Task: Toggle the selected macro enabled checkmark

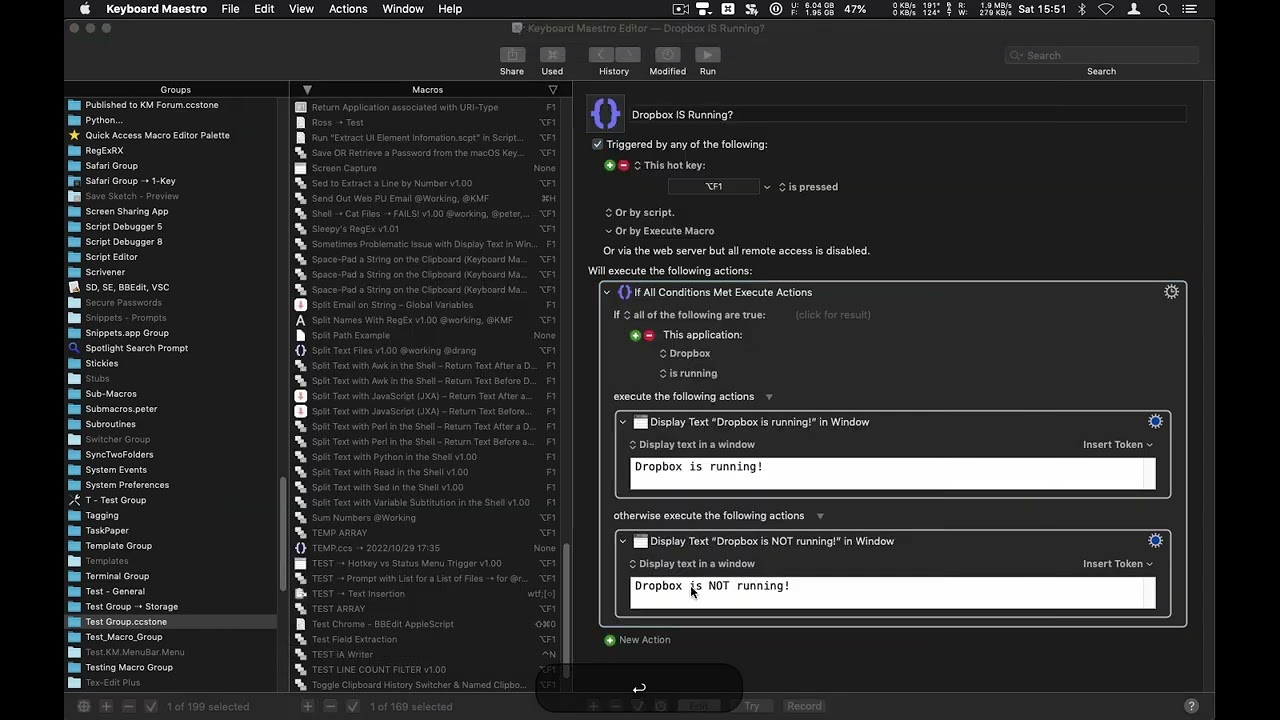Action: [353, 706]
